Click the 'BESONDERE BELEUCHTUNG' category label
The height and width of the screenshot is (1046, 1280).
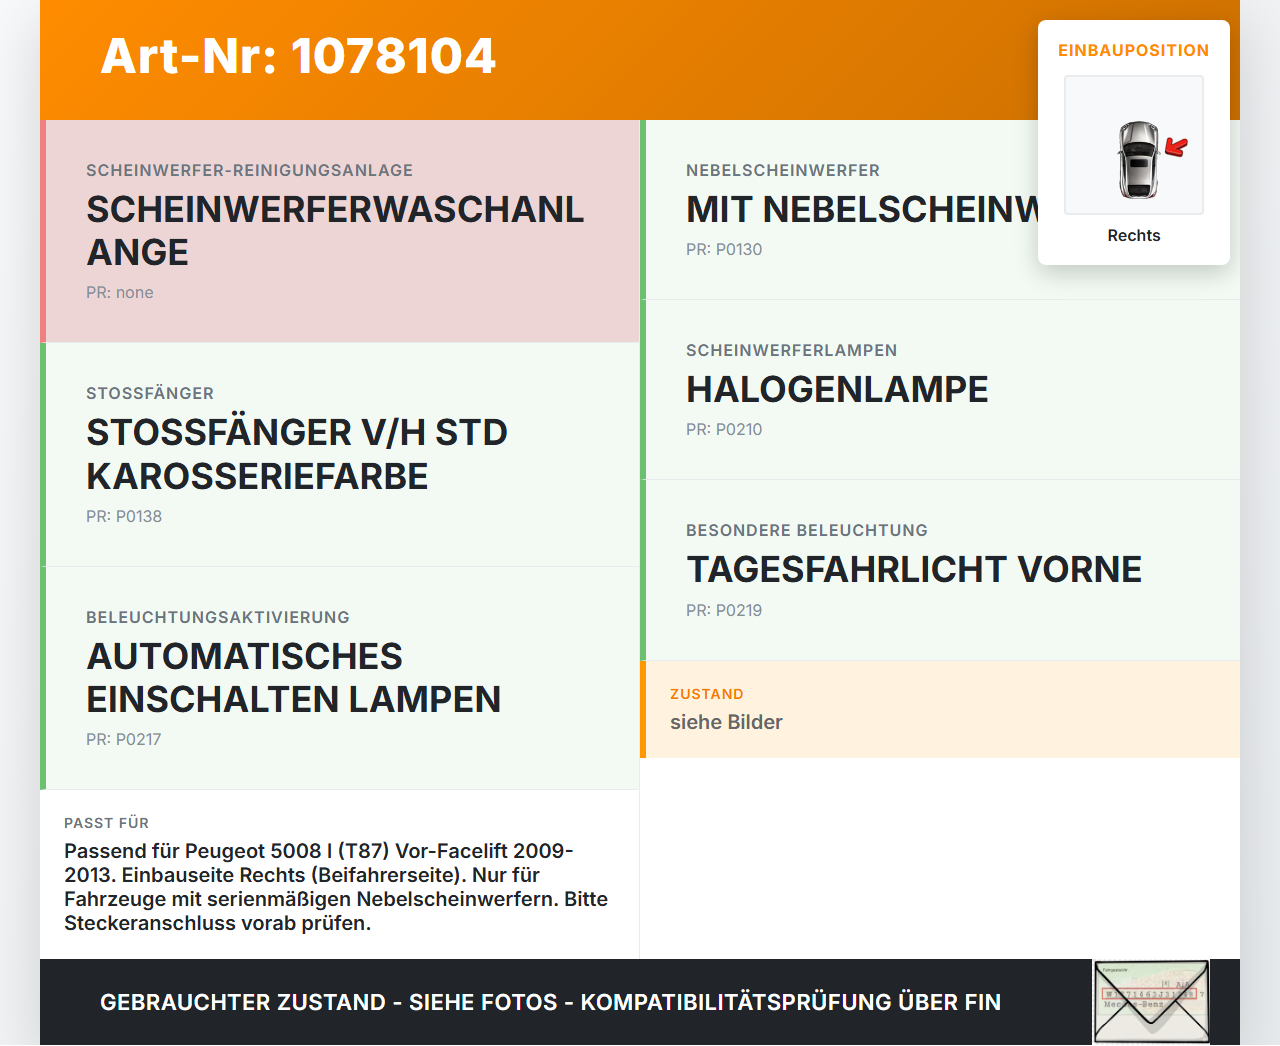click(x=807, y=530)
